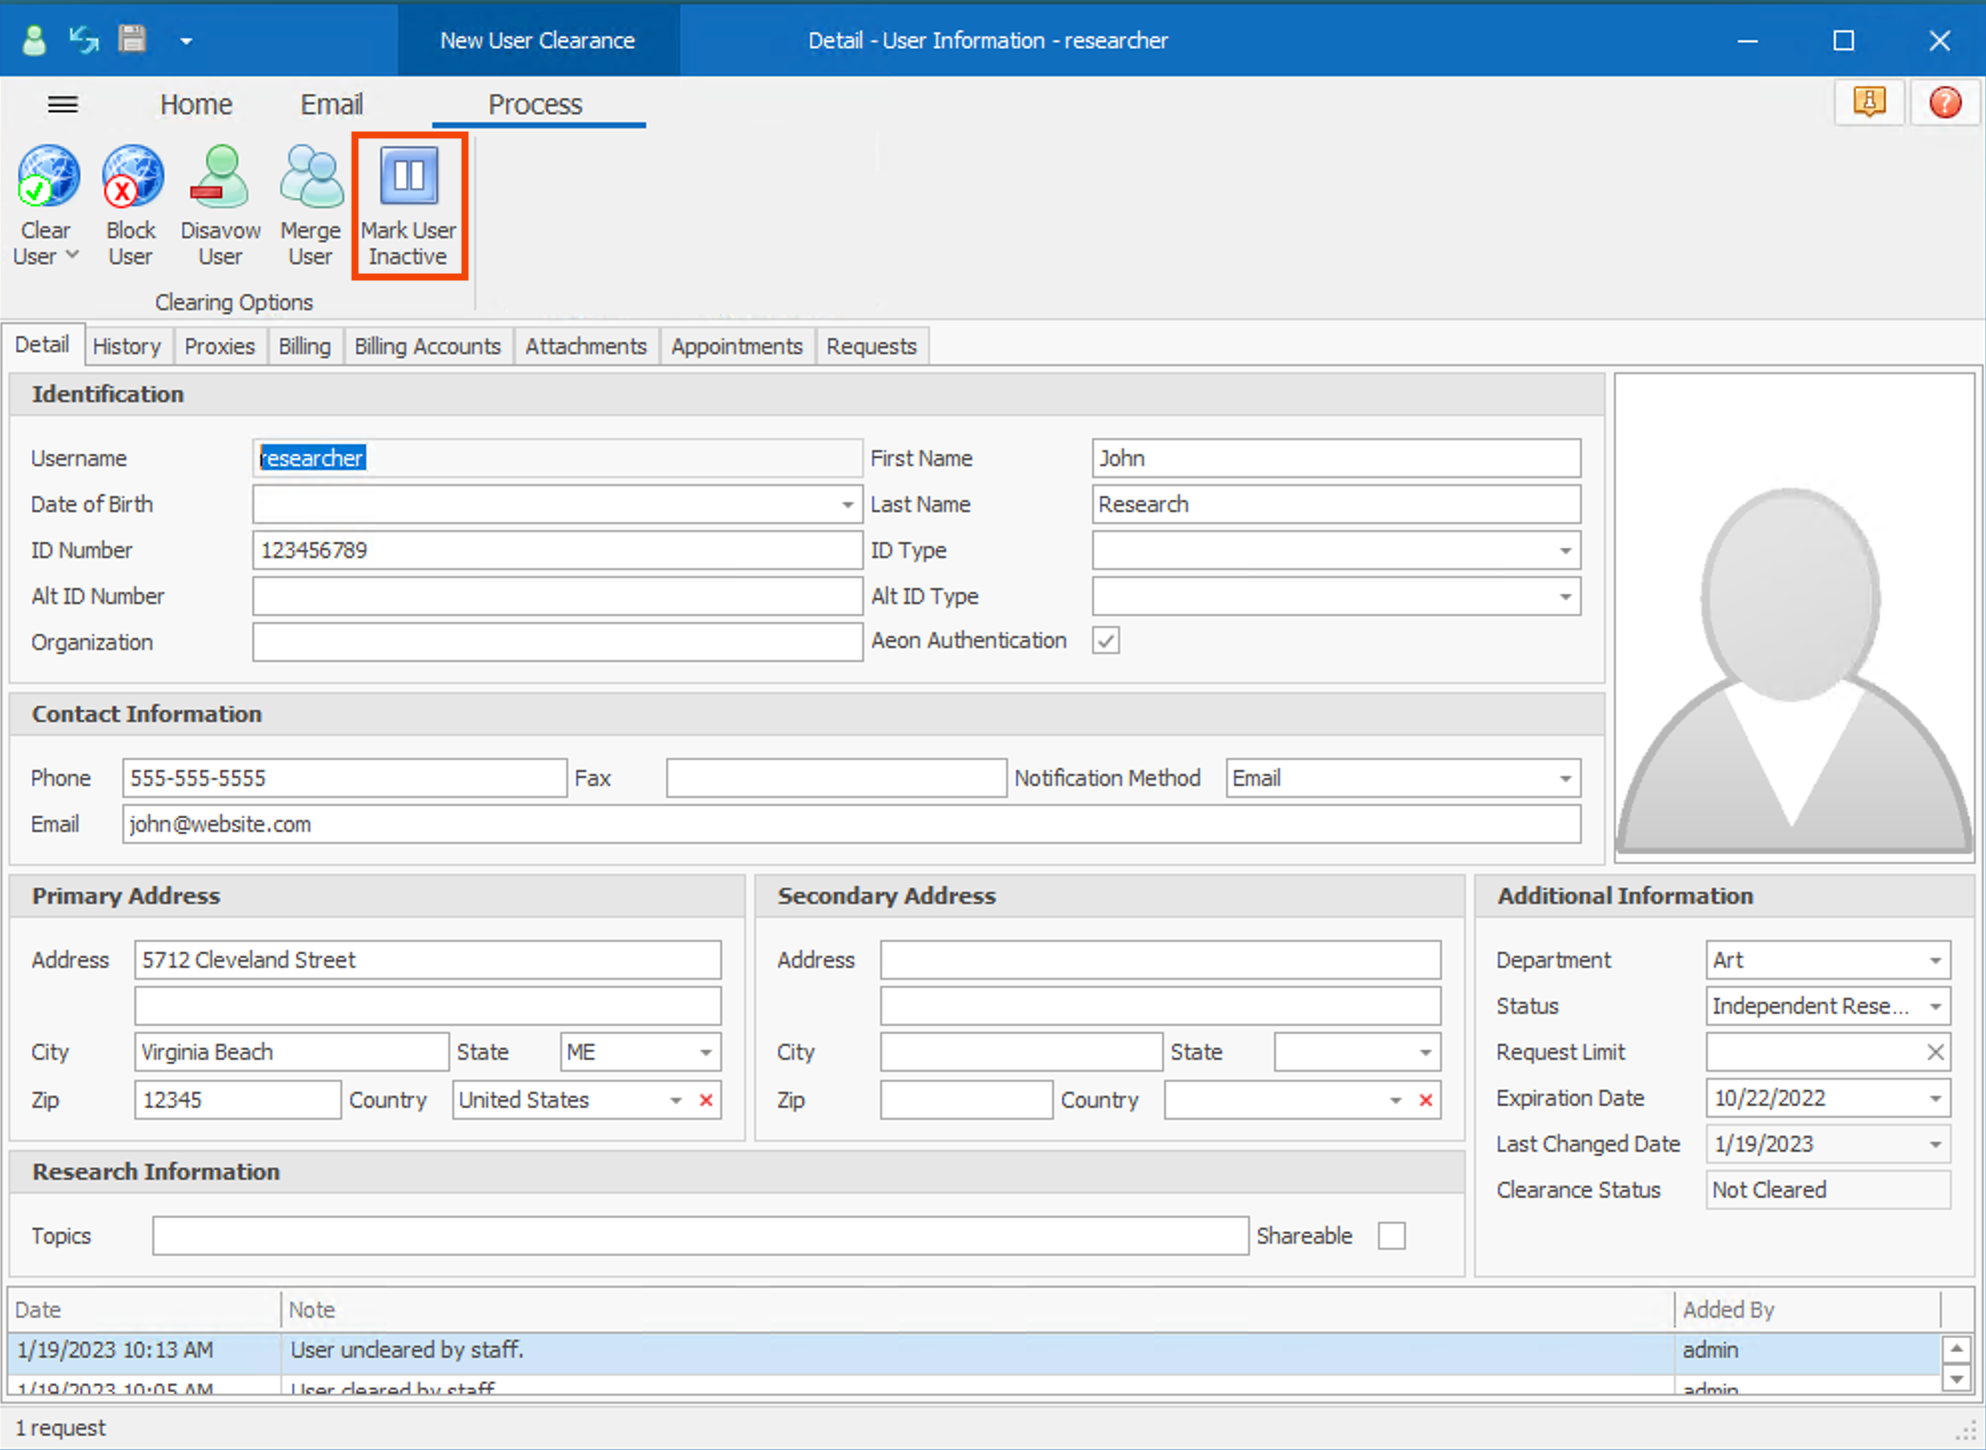Toggle the Aeon Authentication checkbox
Screen dimensions: 1986x1450
point(1106,641)
